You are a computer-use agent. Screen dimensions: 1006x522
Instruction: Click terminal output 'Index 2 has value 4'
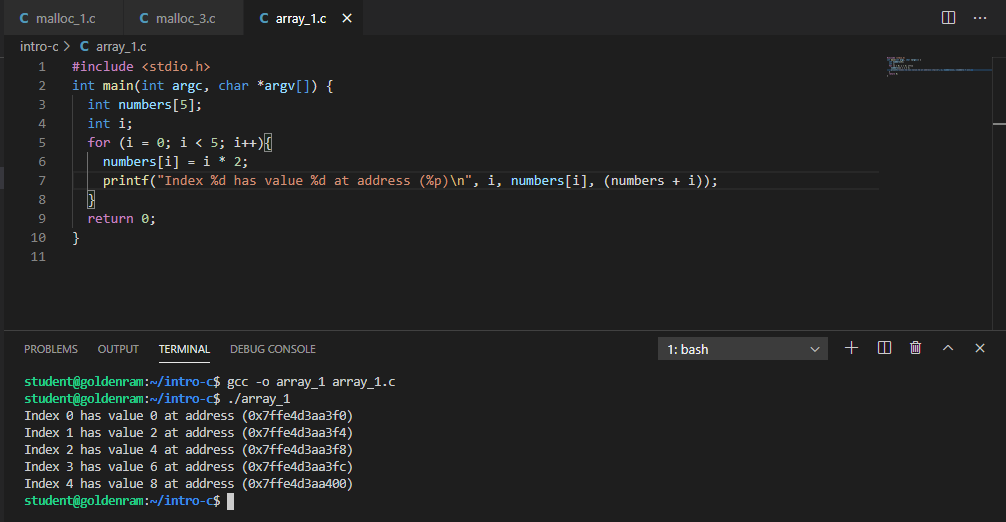pos(90,450)
